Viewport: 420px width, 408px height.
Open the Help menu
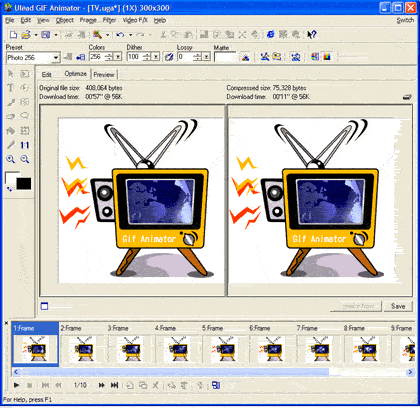(x=160, y=20)
